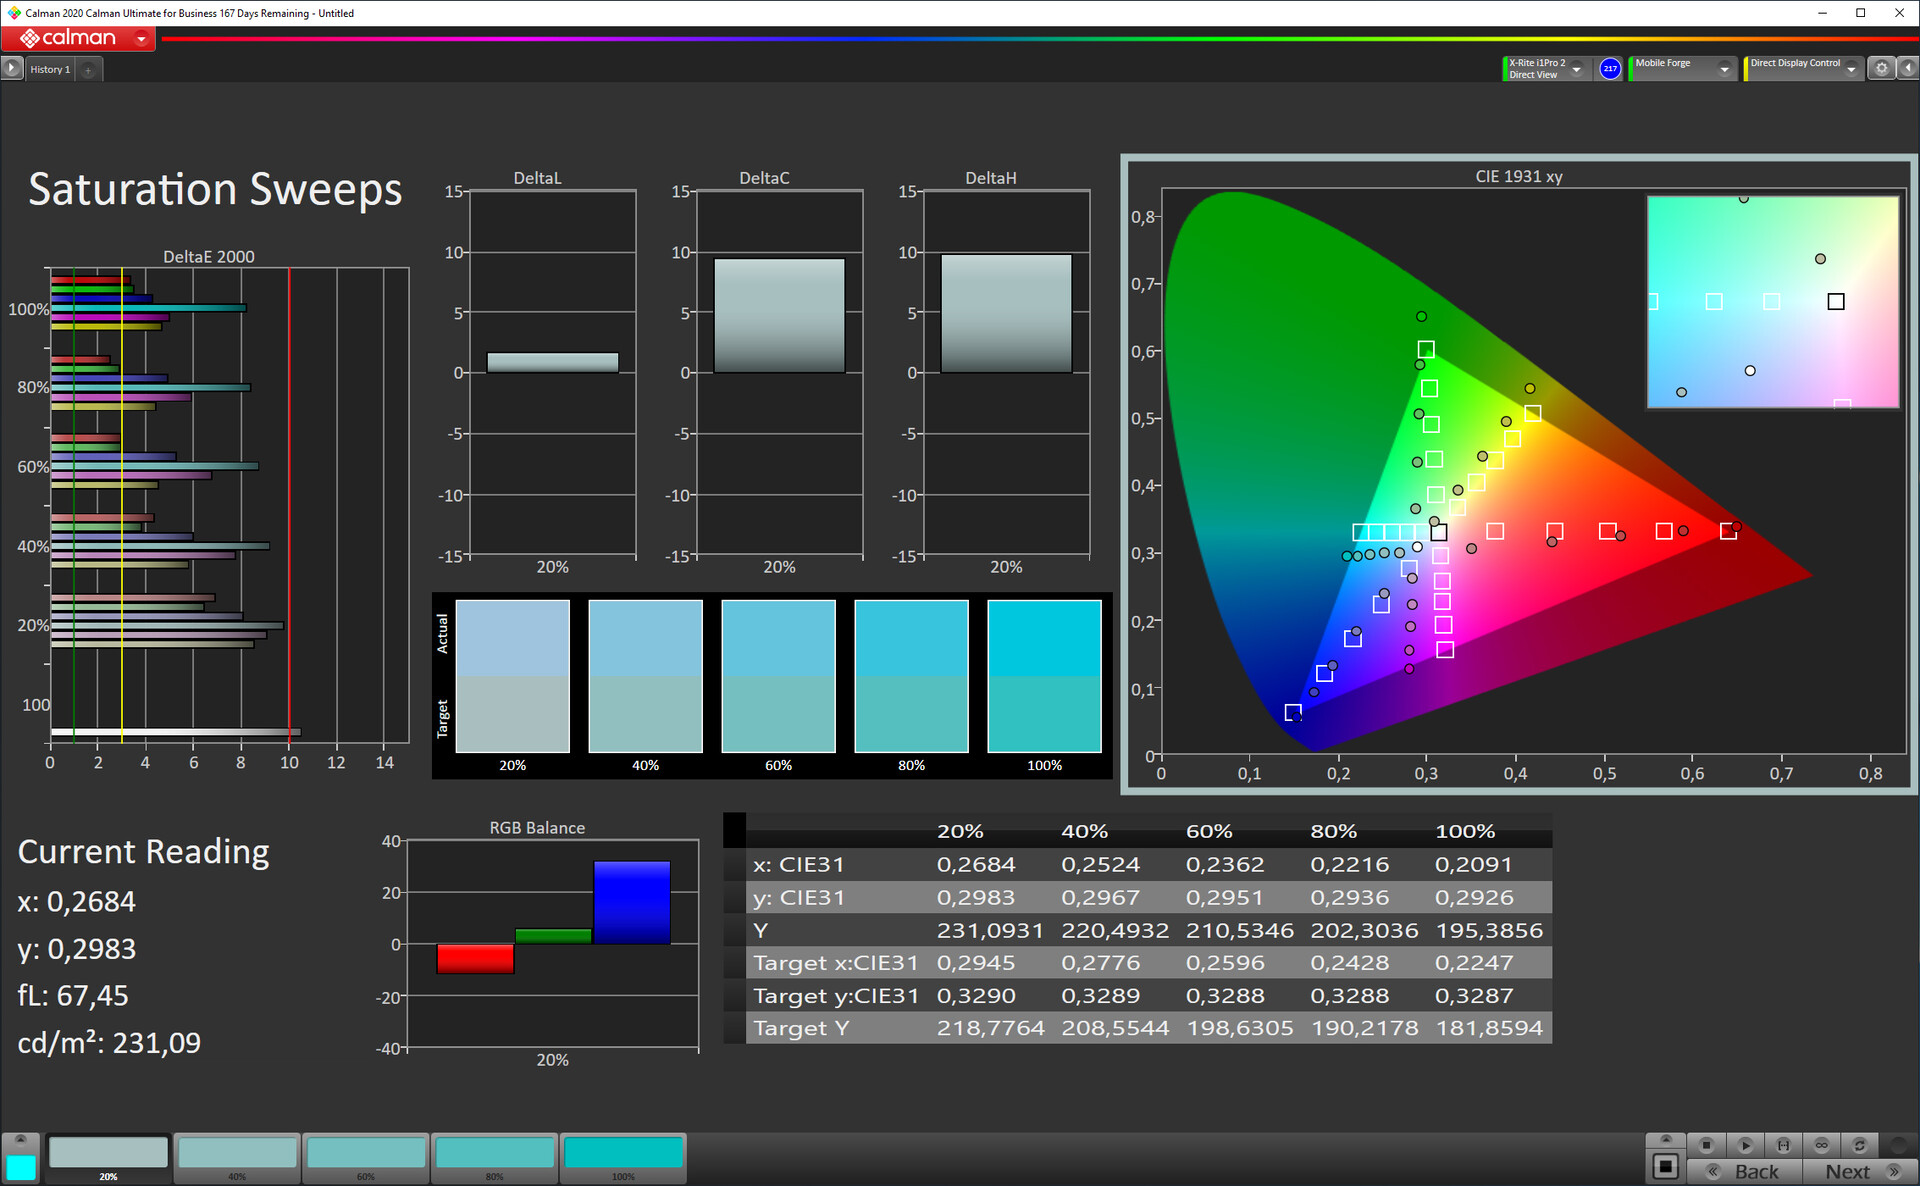Click the refresh cycle icon
The height and width of the screenshot is (1186, 1920).
click(1859, 1145)
